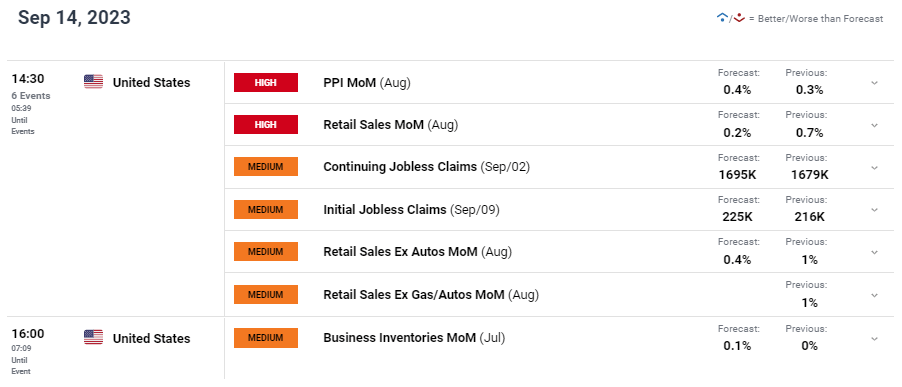
Task: Click MEDIUM badge beside Business Inventories MoM
Action: [266, 338]
